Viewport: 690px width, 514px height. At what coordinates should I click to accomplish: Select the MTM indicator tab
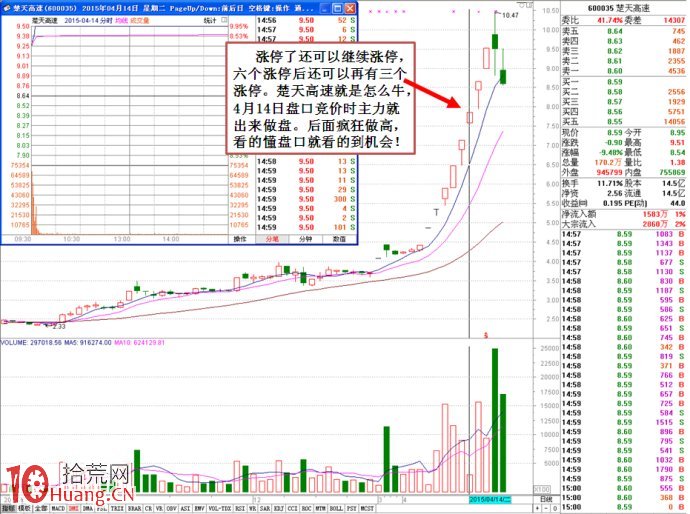[x=320, y=508]
